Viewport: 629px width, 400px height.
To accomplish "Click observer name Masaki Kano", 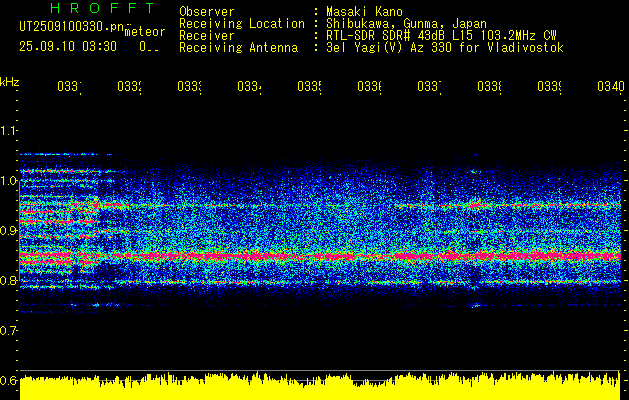I will click(x=364, y=11).
